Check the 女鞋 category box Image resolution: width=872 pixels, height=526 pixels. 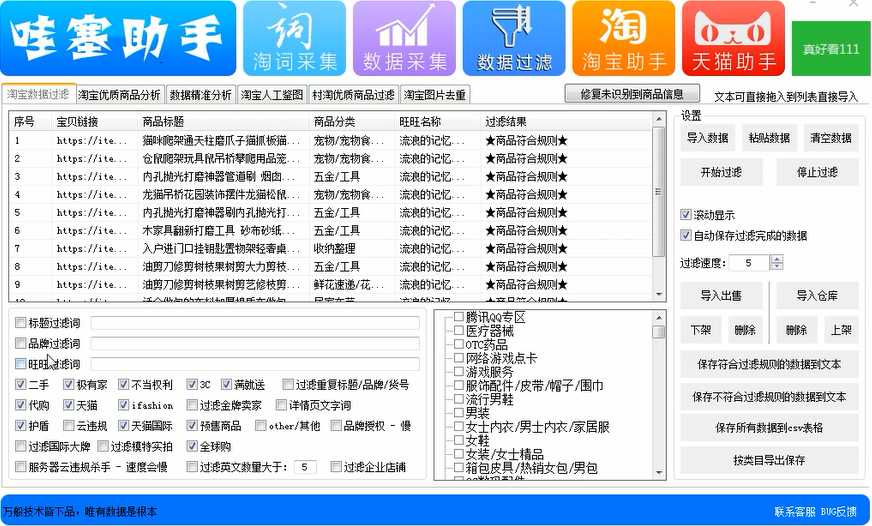[x=459, y=440]
